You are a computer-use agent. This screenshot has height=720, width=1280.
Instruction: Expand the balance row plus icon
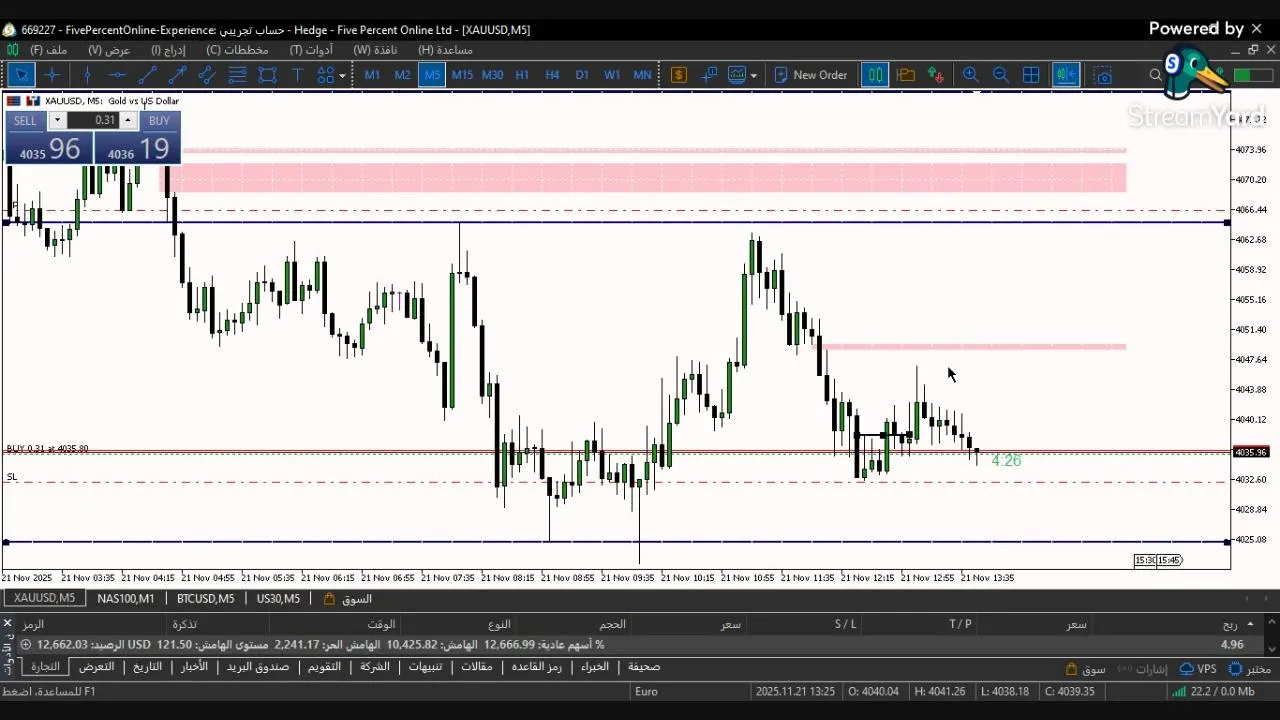[25, 645]
